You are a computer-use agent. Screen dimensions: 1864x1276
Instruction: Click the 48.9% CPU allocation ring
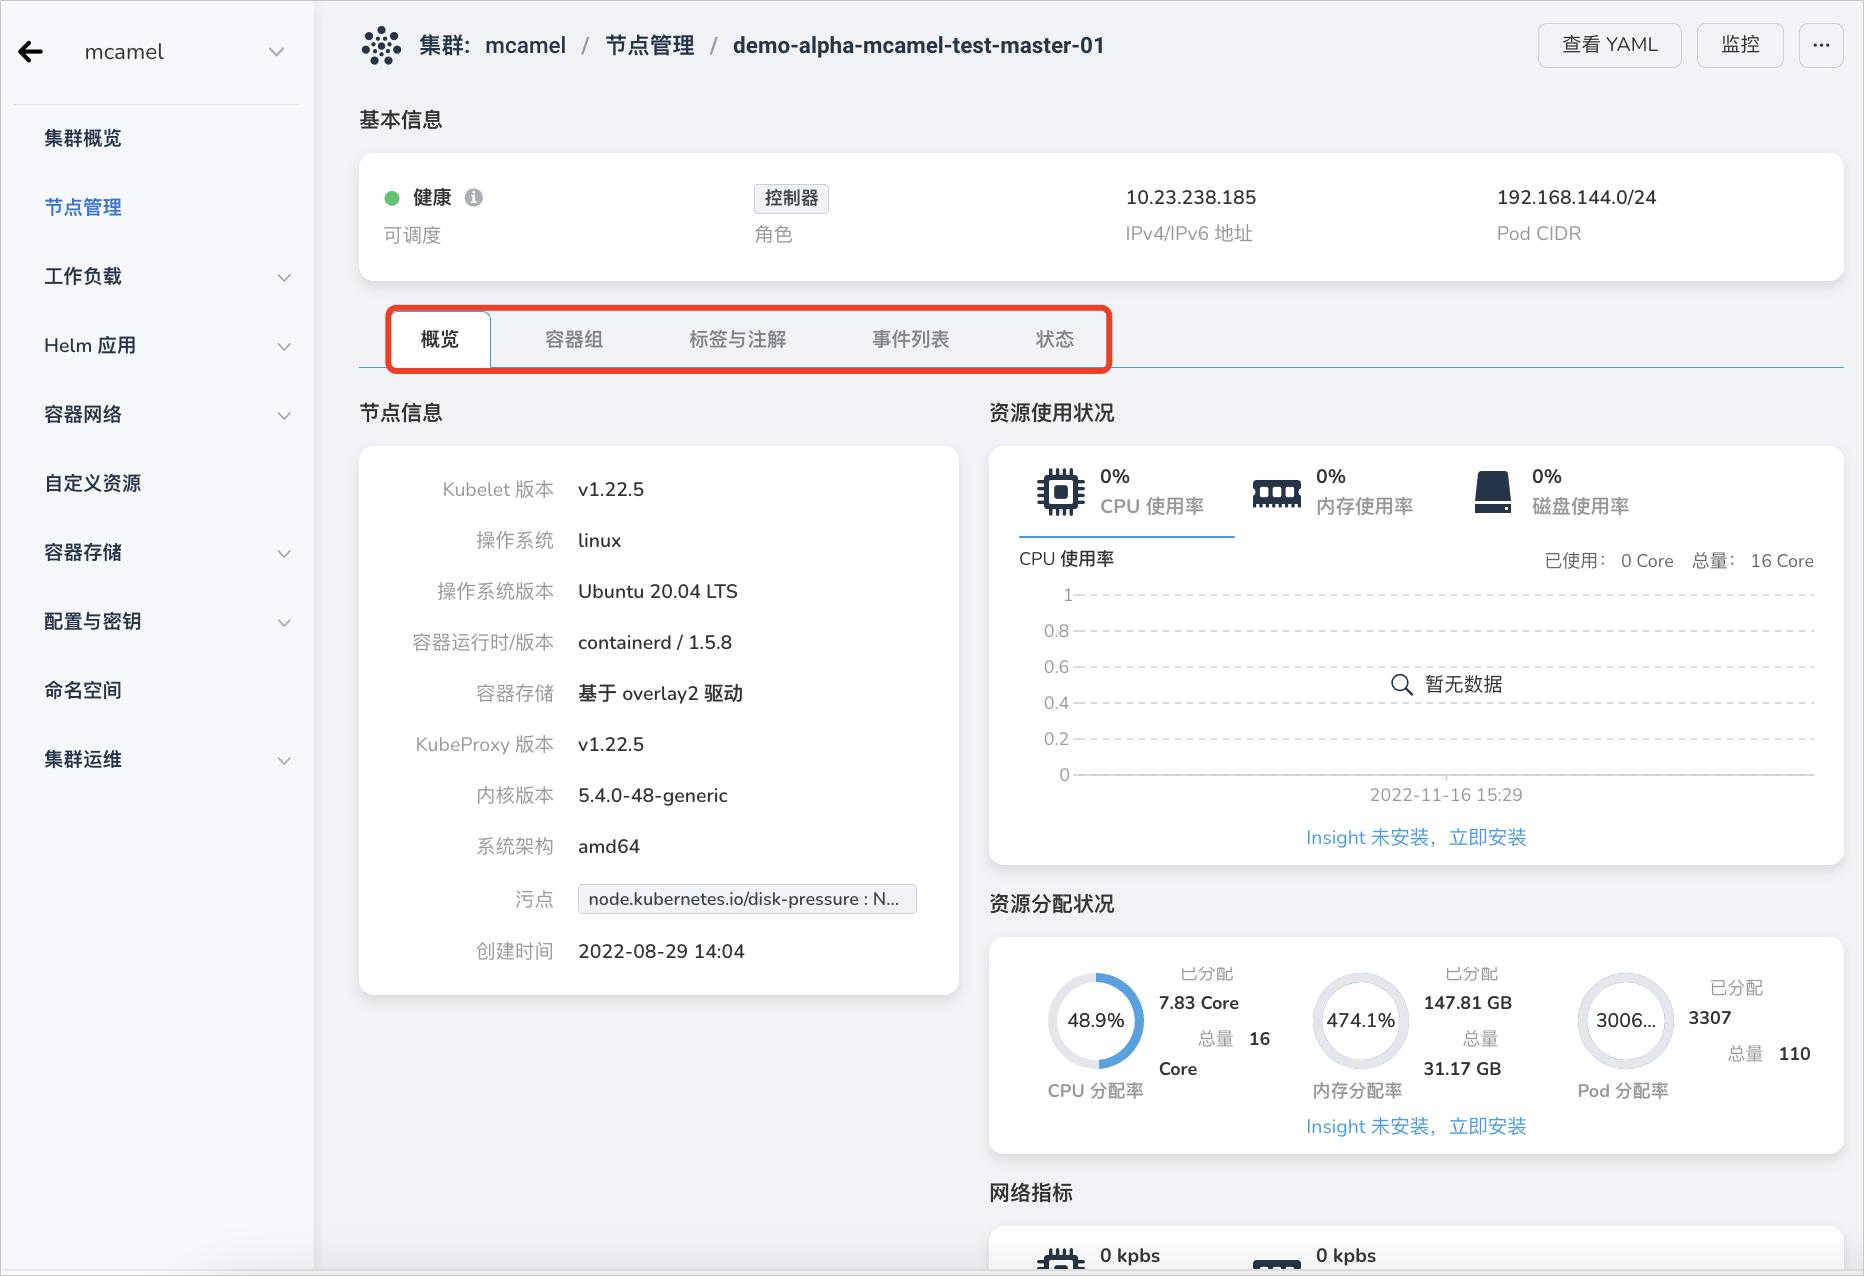pos(1096,1021)
